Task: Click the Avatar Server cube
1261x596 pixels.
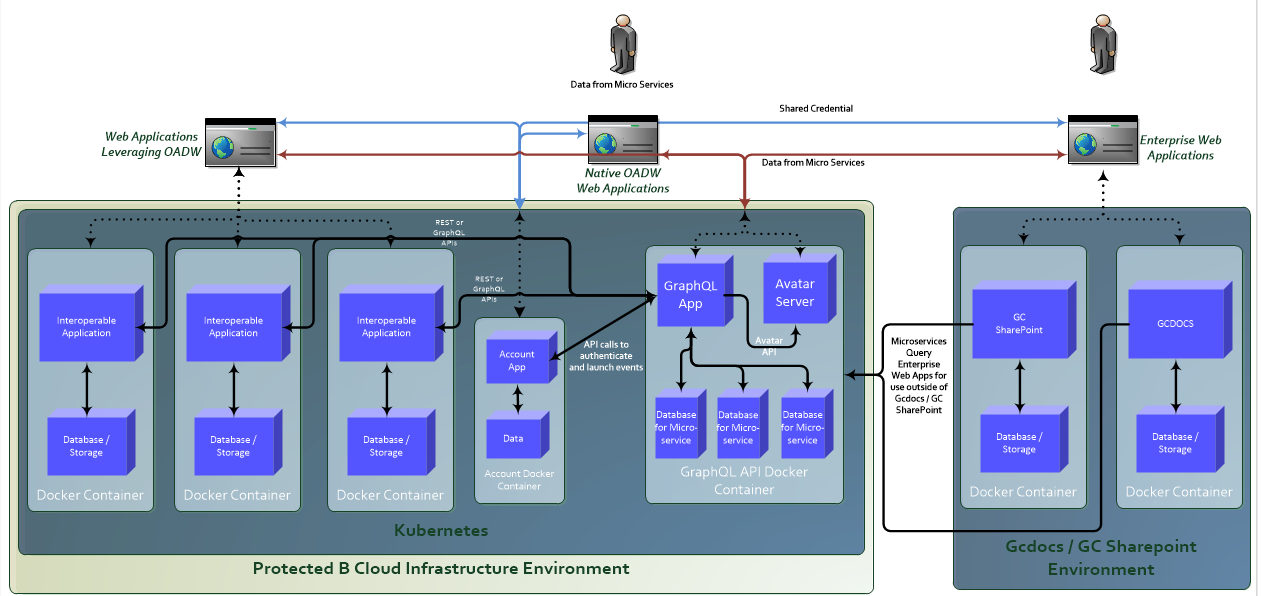Action: [x=798, y=291]
